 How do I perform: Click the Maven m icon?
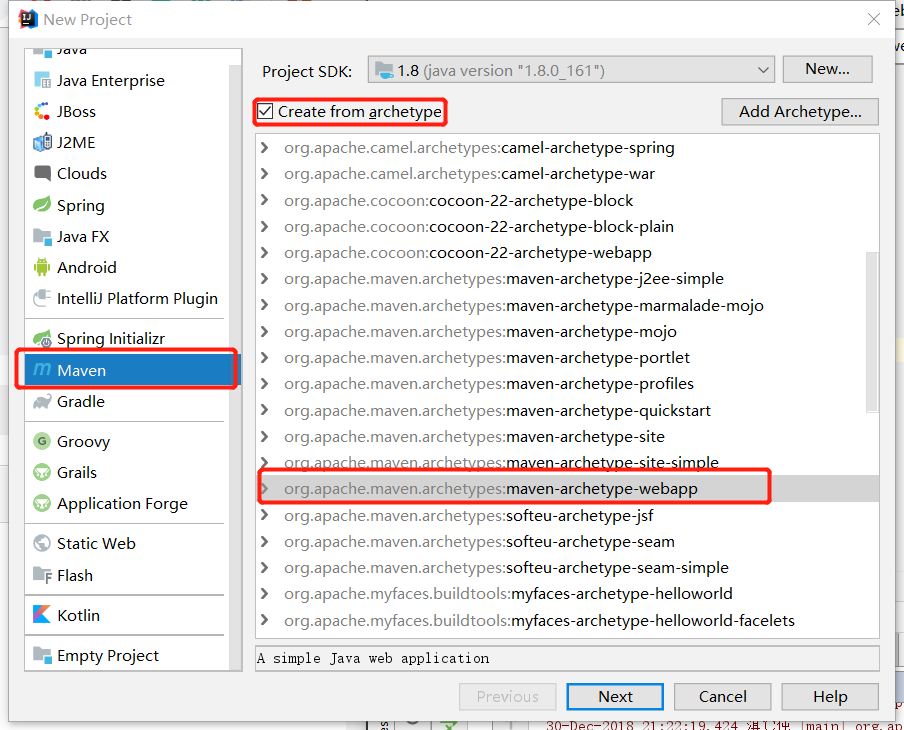coord(42,370)
